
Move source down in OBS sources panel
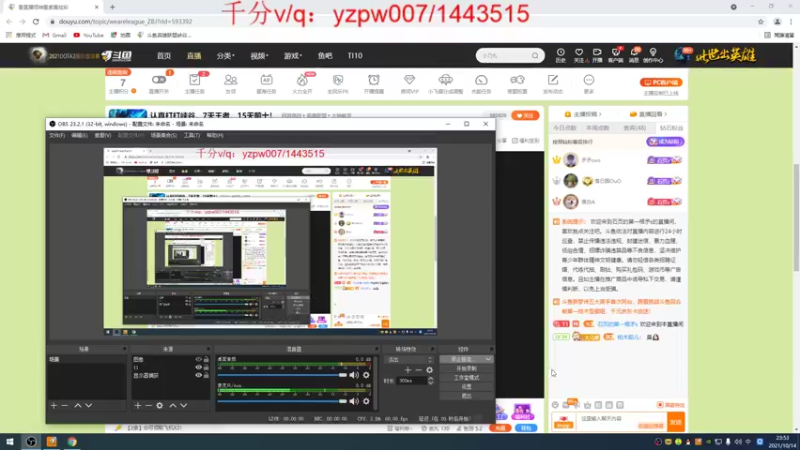pyautogui.click(x=184, y=405)
